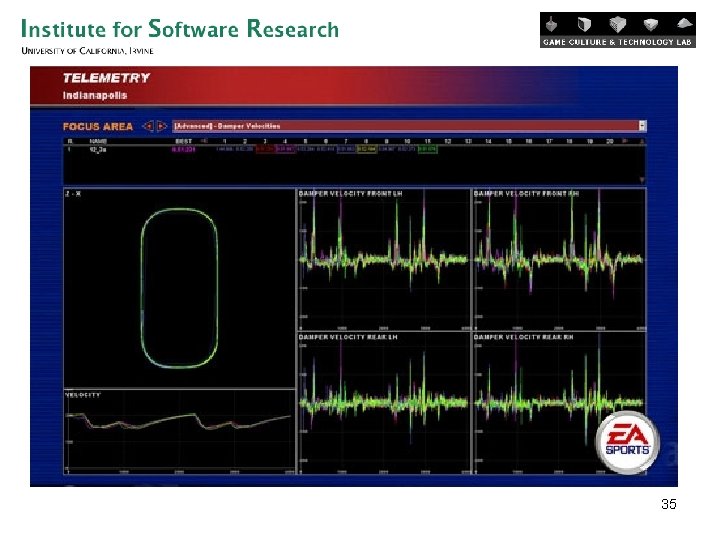720x540 pixels.
Task: Click the lap list scroll-right arrow after lap 20
Action: [x=624, y=141]
